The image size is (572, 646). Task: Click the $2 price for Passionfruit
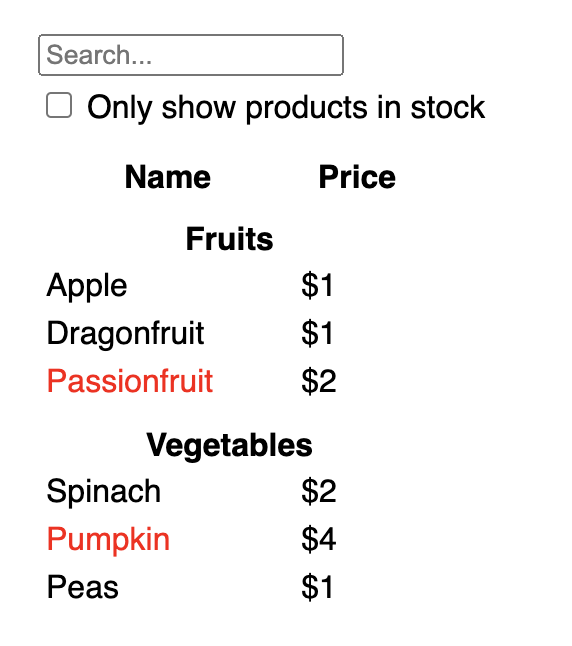(319, 381)
